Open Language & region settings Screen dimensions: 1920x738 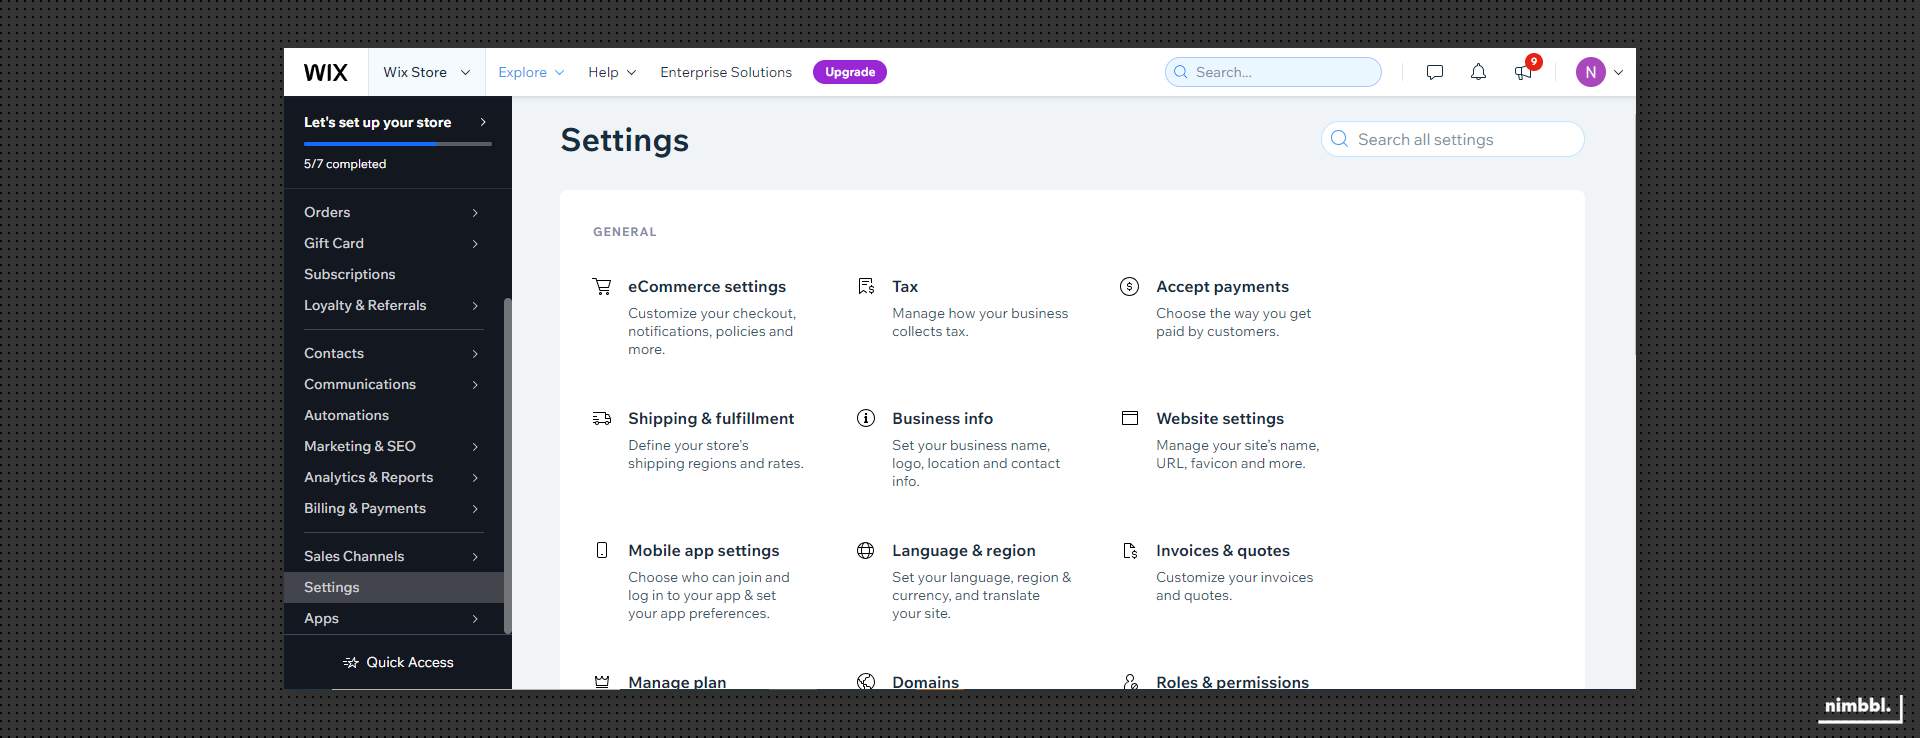coord(964,550)
